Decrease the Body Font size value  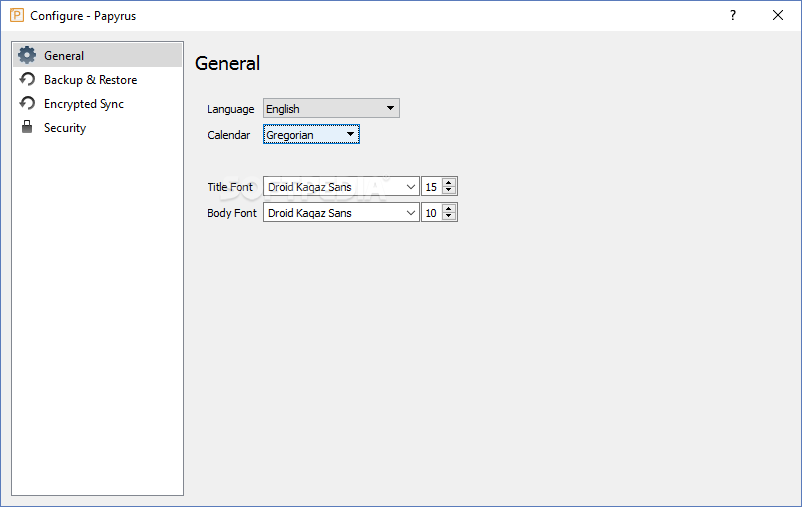(x=449, y=217)
